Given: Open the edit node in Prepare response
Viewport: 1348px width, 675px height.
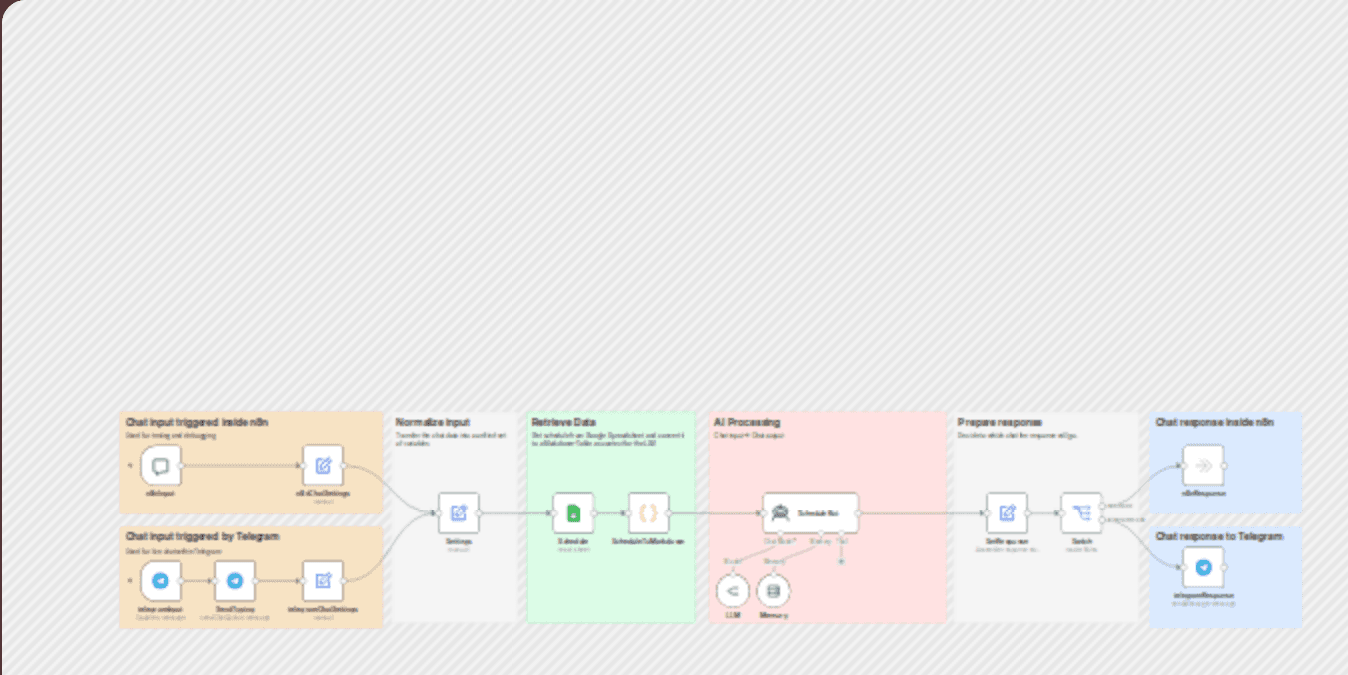Looking at the screenshot, I should pos(1007,513).
